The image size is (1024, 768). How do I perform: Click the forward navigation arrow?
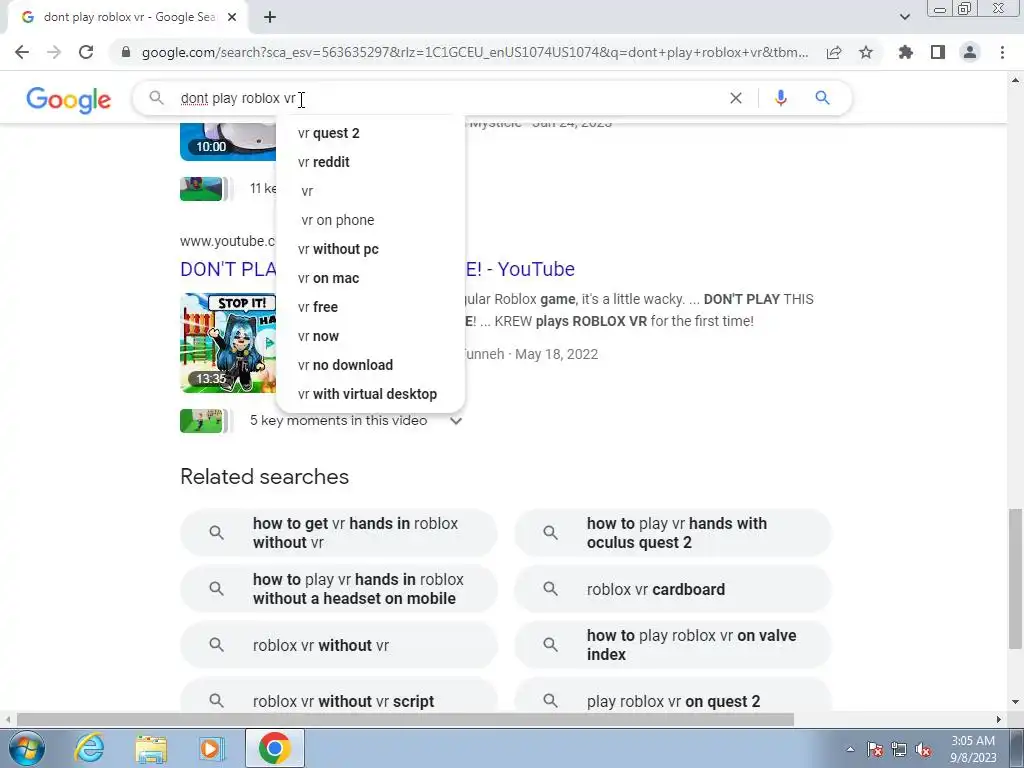(x=54, y=52)
